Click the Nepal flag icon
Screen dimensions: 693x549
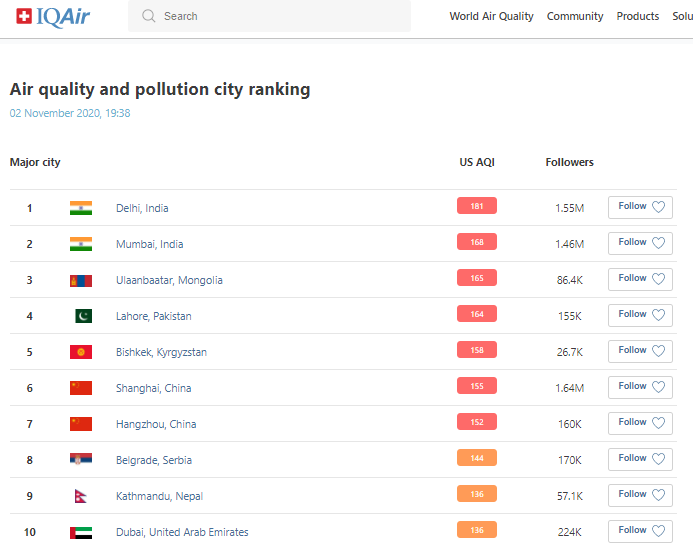point(81,496)
